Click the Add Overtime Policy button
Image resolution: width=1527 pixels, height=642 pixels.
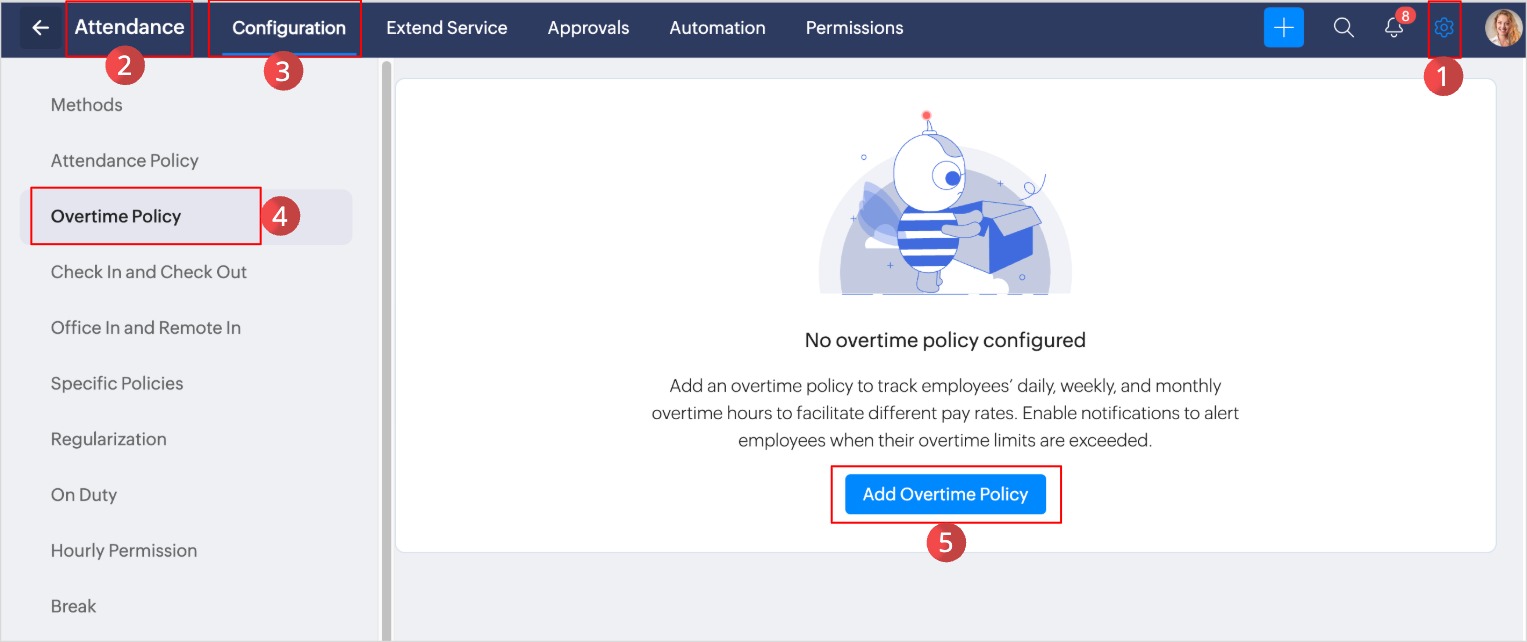point(945,494)
